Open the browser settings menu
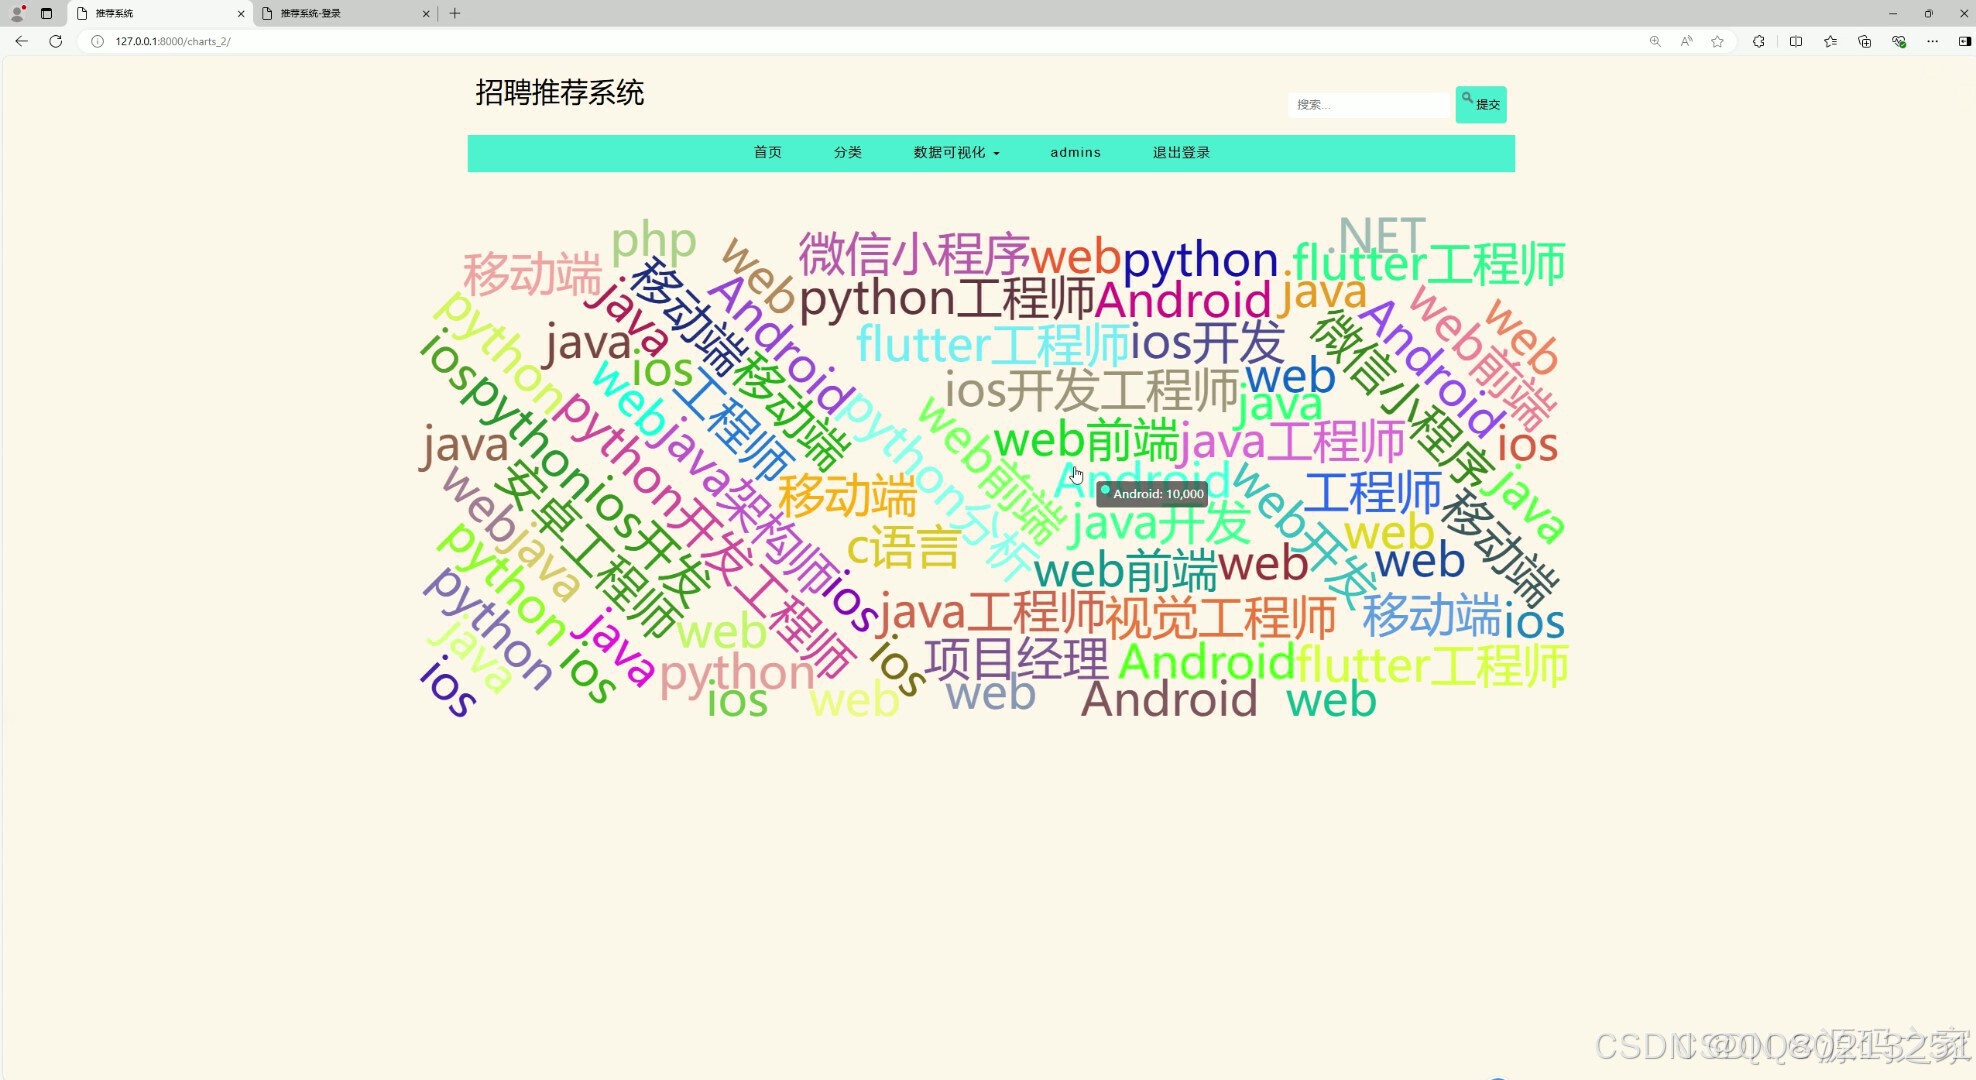 point(1931,41)
